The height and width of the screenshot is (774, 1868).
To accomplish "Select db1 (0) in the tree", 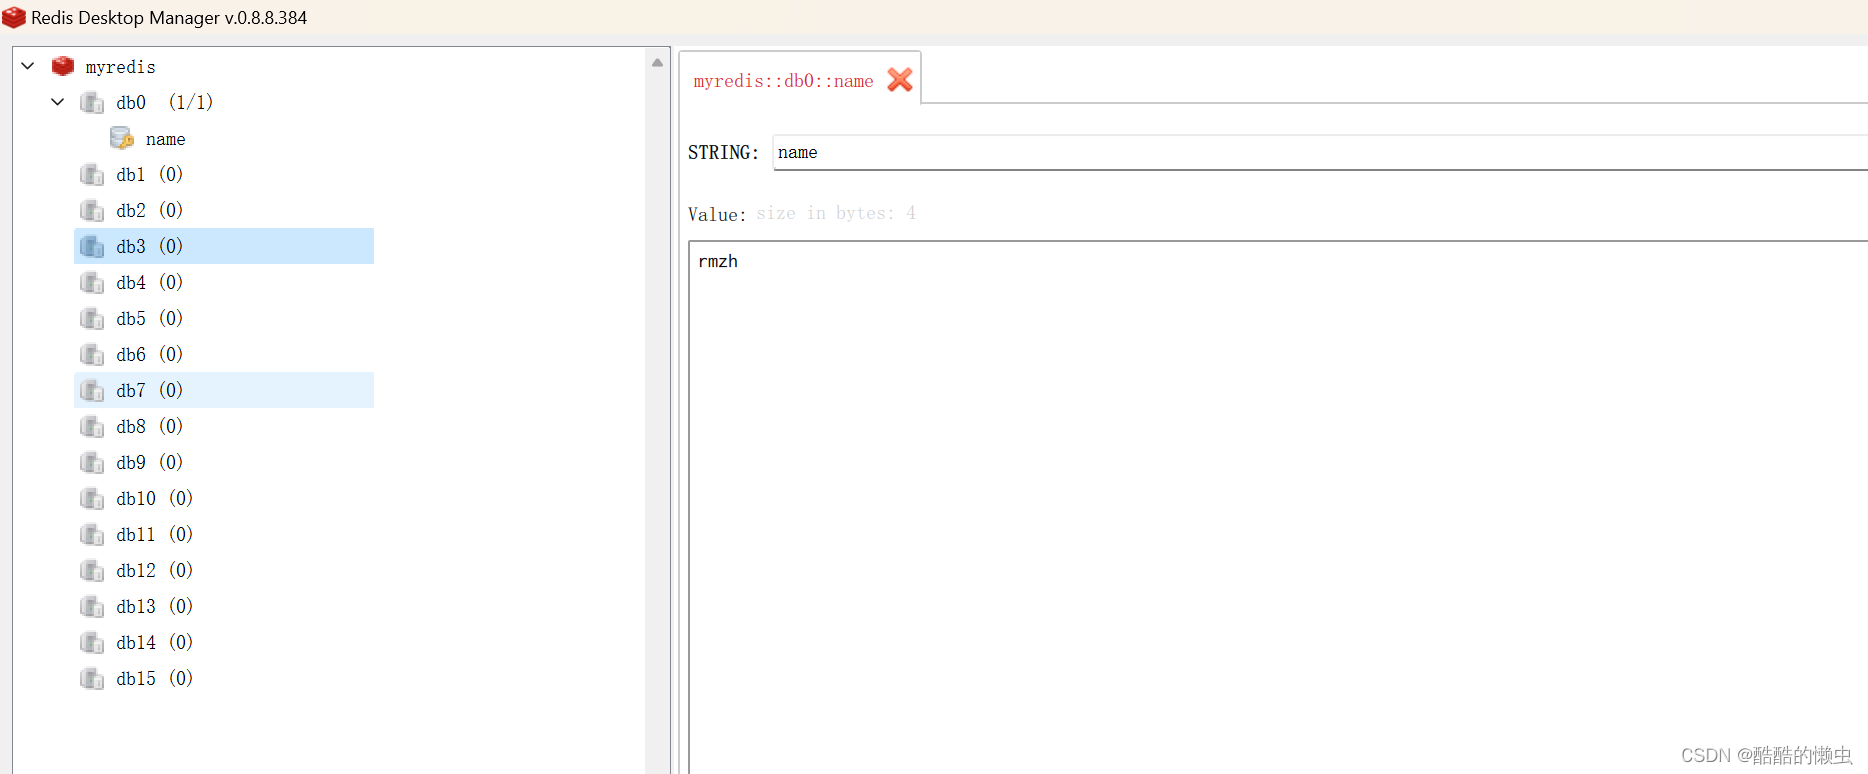I will pyautogui.click(x=149, y=174).
